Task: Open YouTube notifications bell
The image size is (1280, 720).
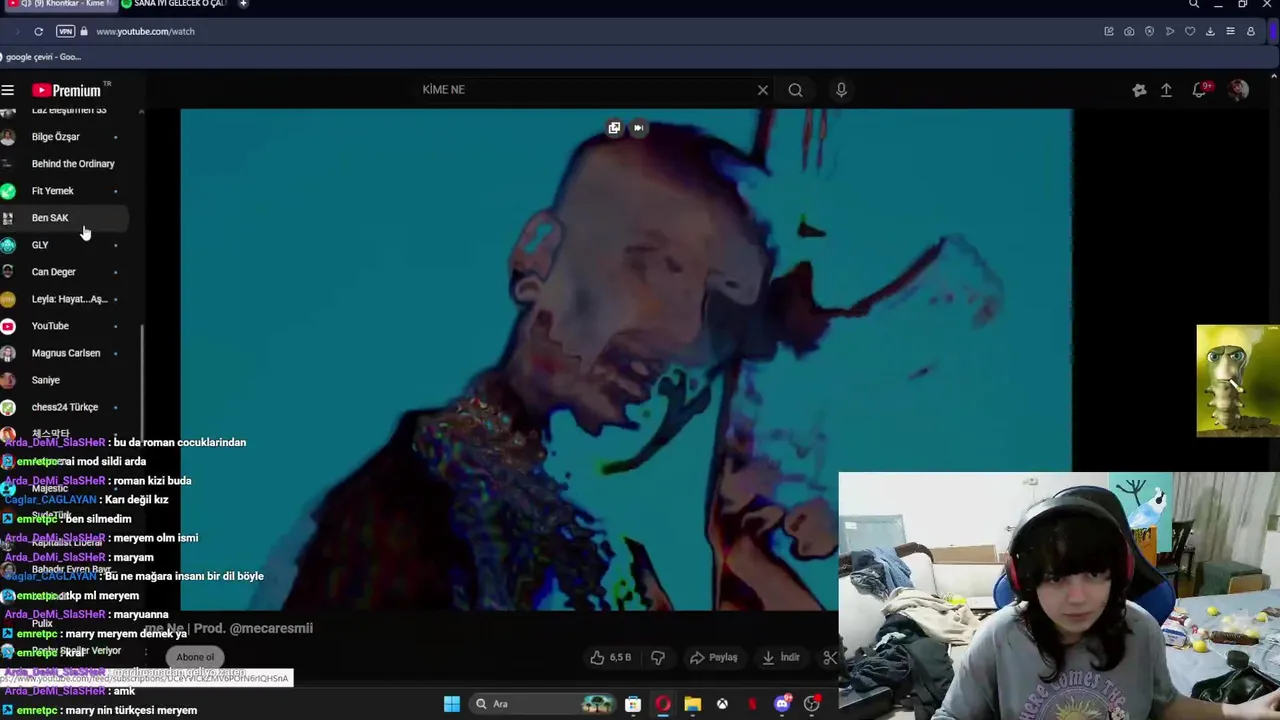Action: coord(1200,90)
